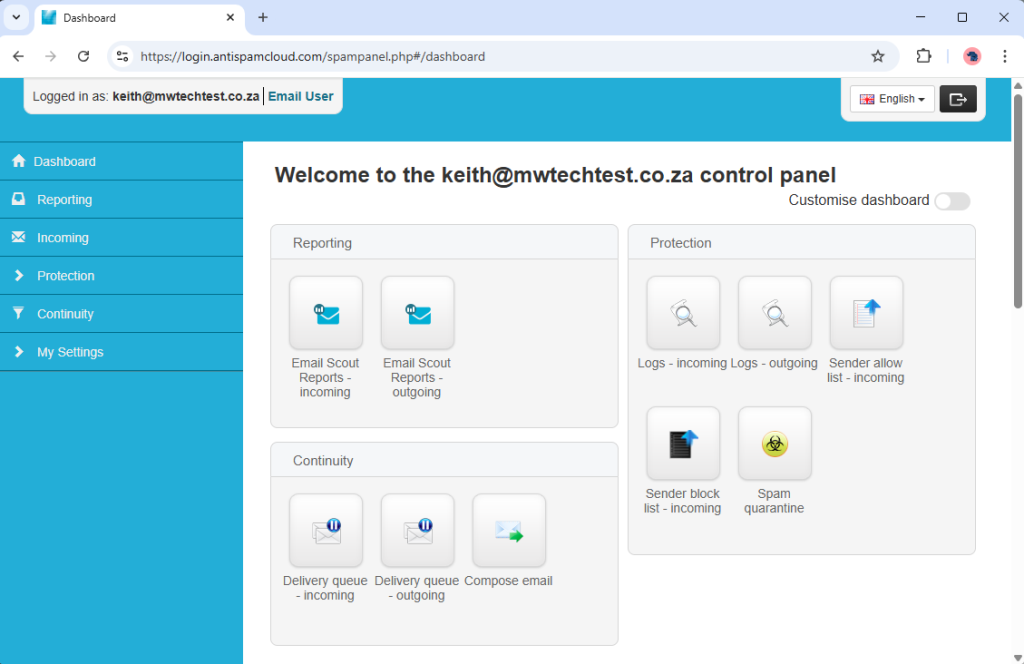This screenshot has width=1024, height=664.
Task: Open Delivery queue incoming icon
Action: click(x=325, y=530)
